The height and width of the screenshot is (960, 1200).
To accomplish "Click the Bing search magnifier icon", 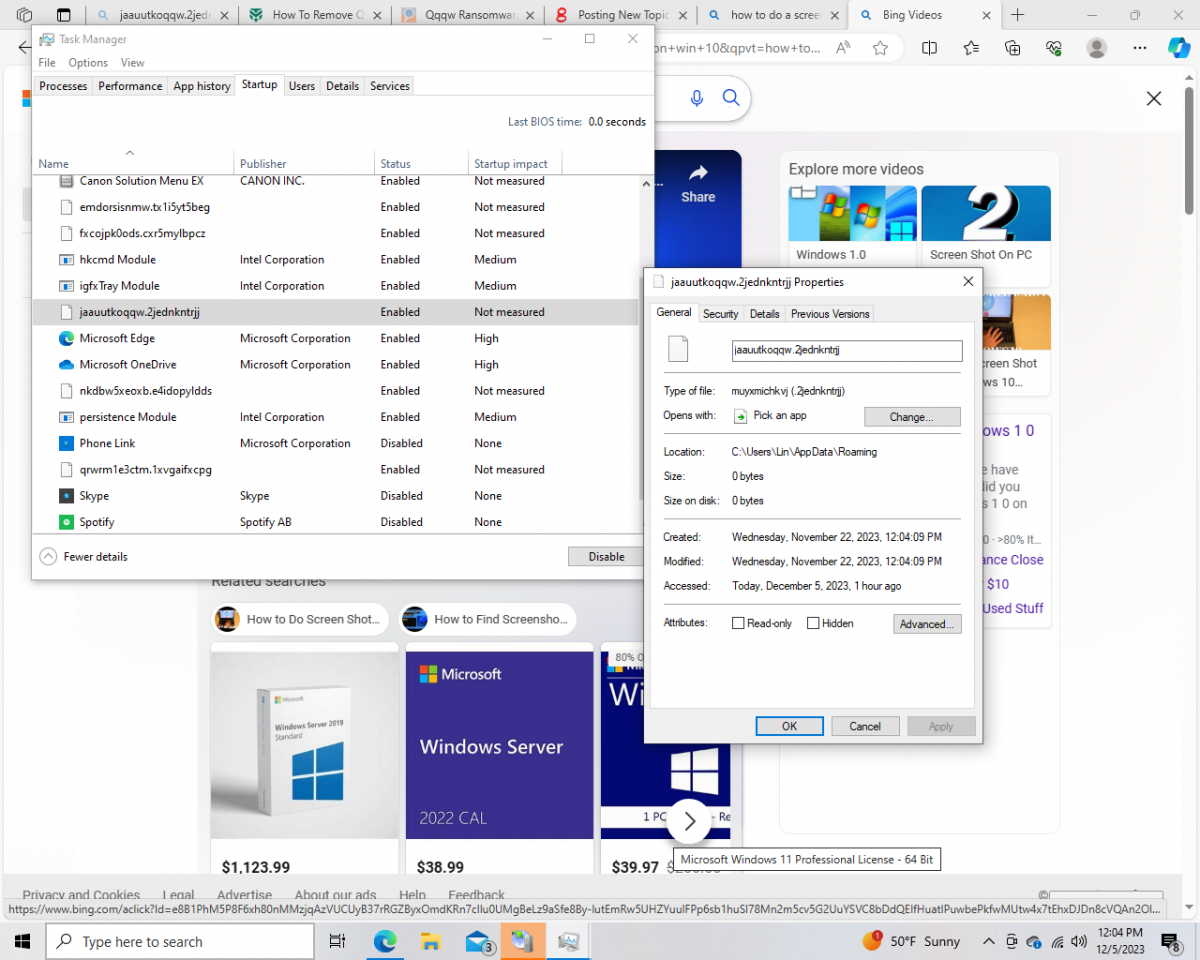I will click(731, 97).
